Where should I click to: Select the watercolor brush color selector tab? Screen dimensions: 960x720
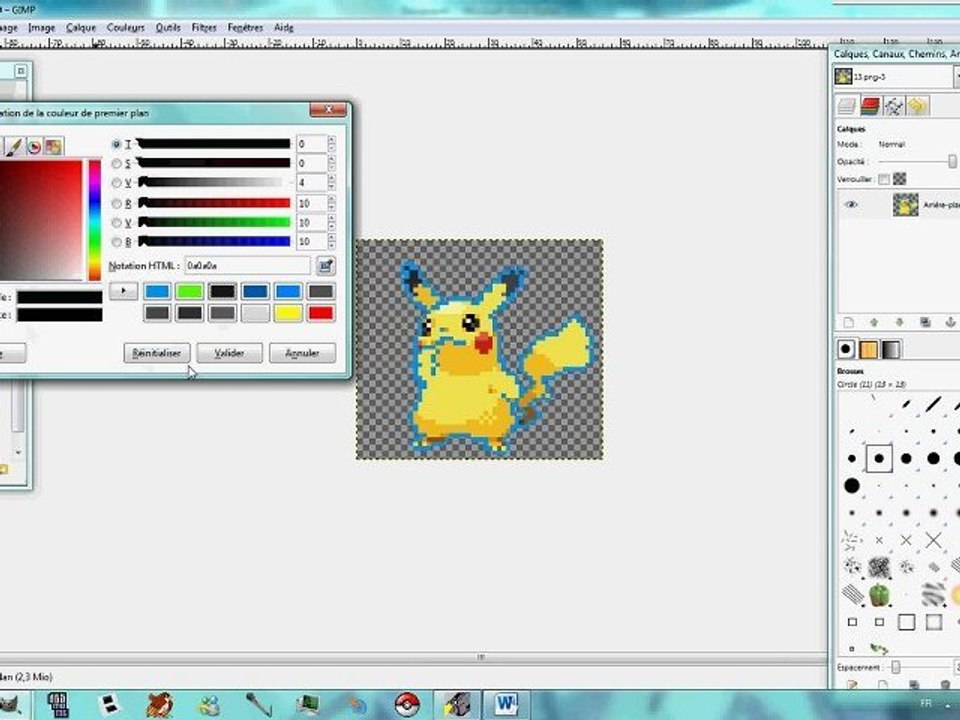click(13, 146)
